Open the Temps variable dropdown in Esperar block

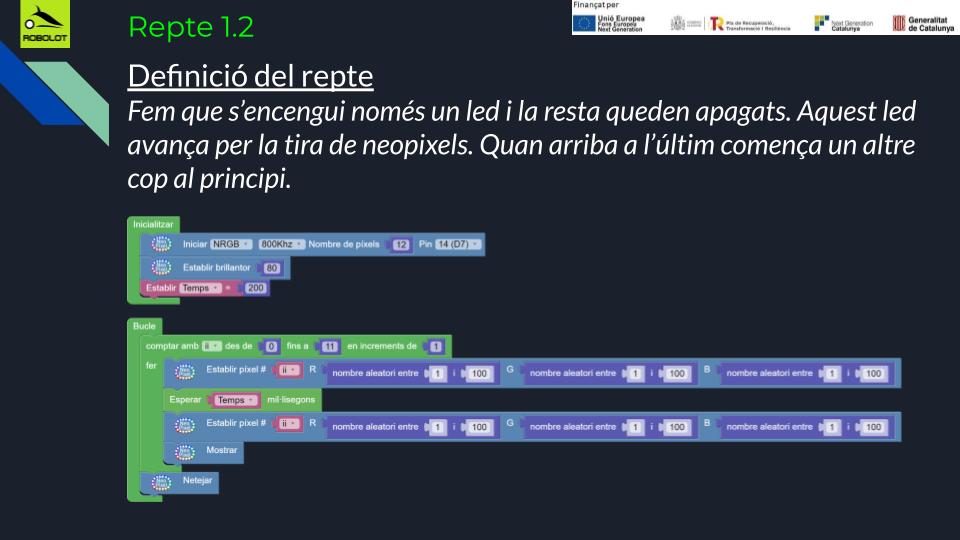(x=234, y=400)
